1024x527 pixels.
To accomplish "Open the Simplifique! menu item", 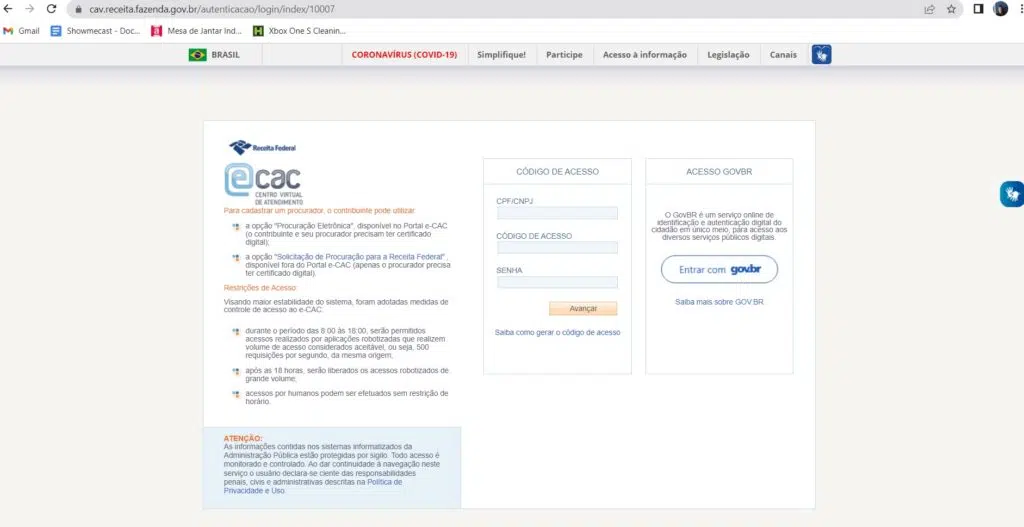I will point(501,55).
